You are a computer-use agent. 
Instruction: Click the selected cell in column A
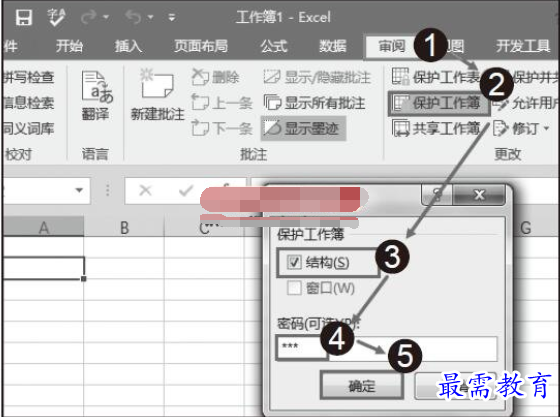point(44,268)
